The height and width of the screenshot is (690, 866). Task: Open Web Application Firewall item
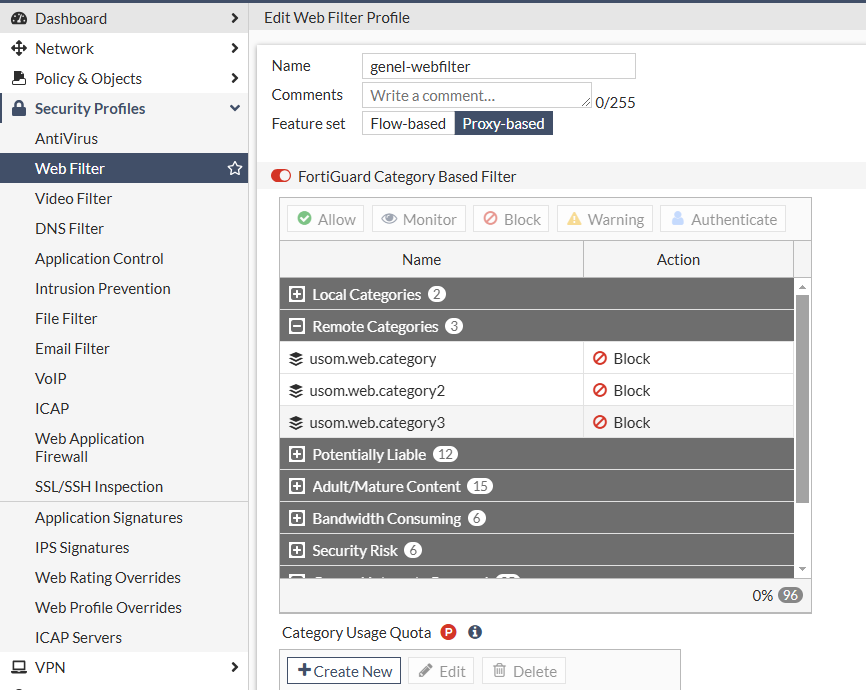pyautogui.click(x=89, y=447)
